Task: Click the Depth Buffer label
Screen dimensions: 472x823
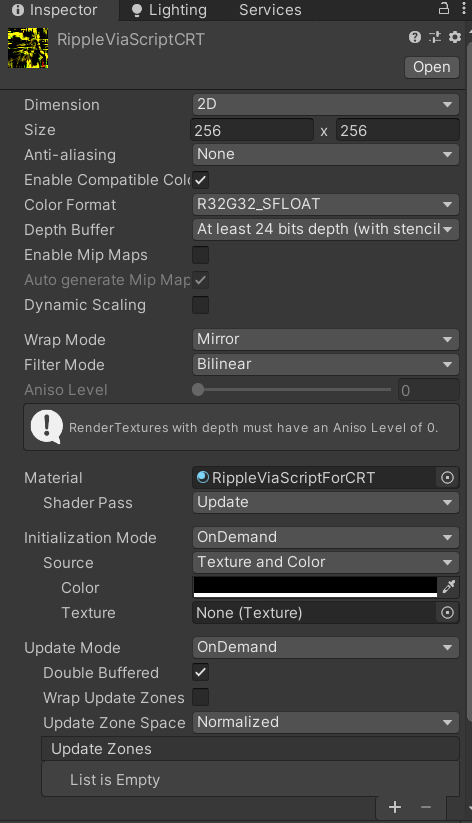Action: [x=69, y=229]
